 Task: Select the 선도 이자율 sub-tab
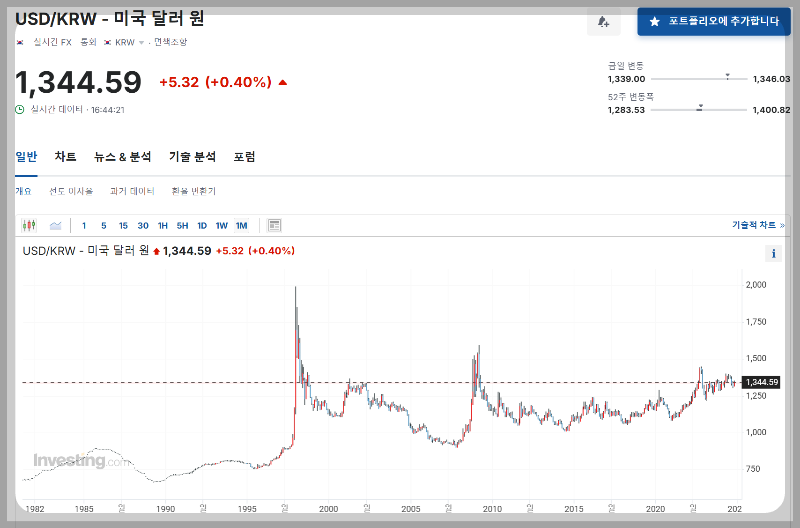(71, 191)
